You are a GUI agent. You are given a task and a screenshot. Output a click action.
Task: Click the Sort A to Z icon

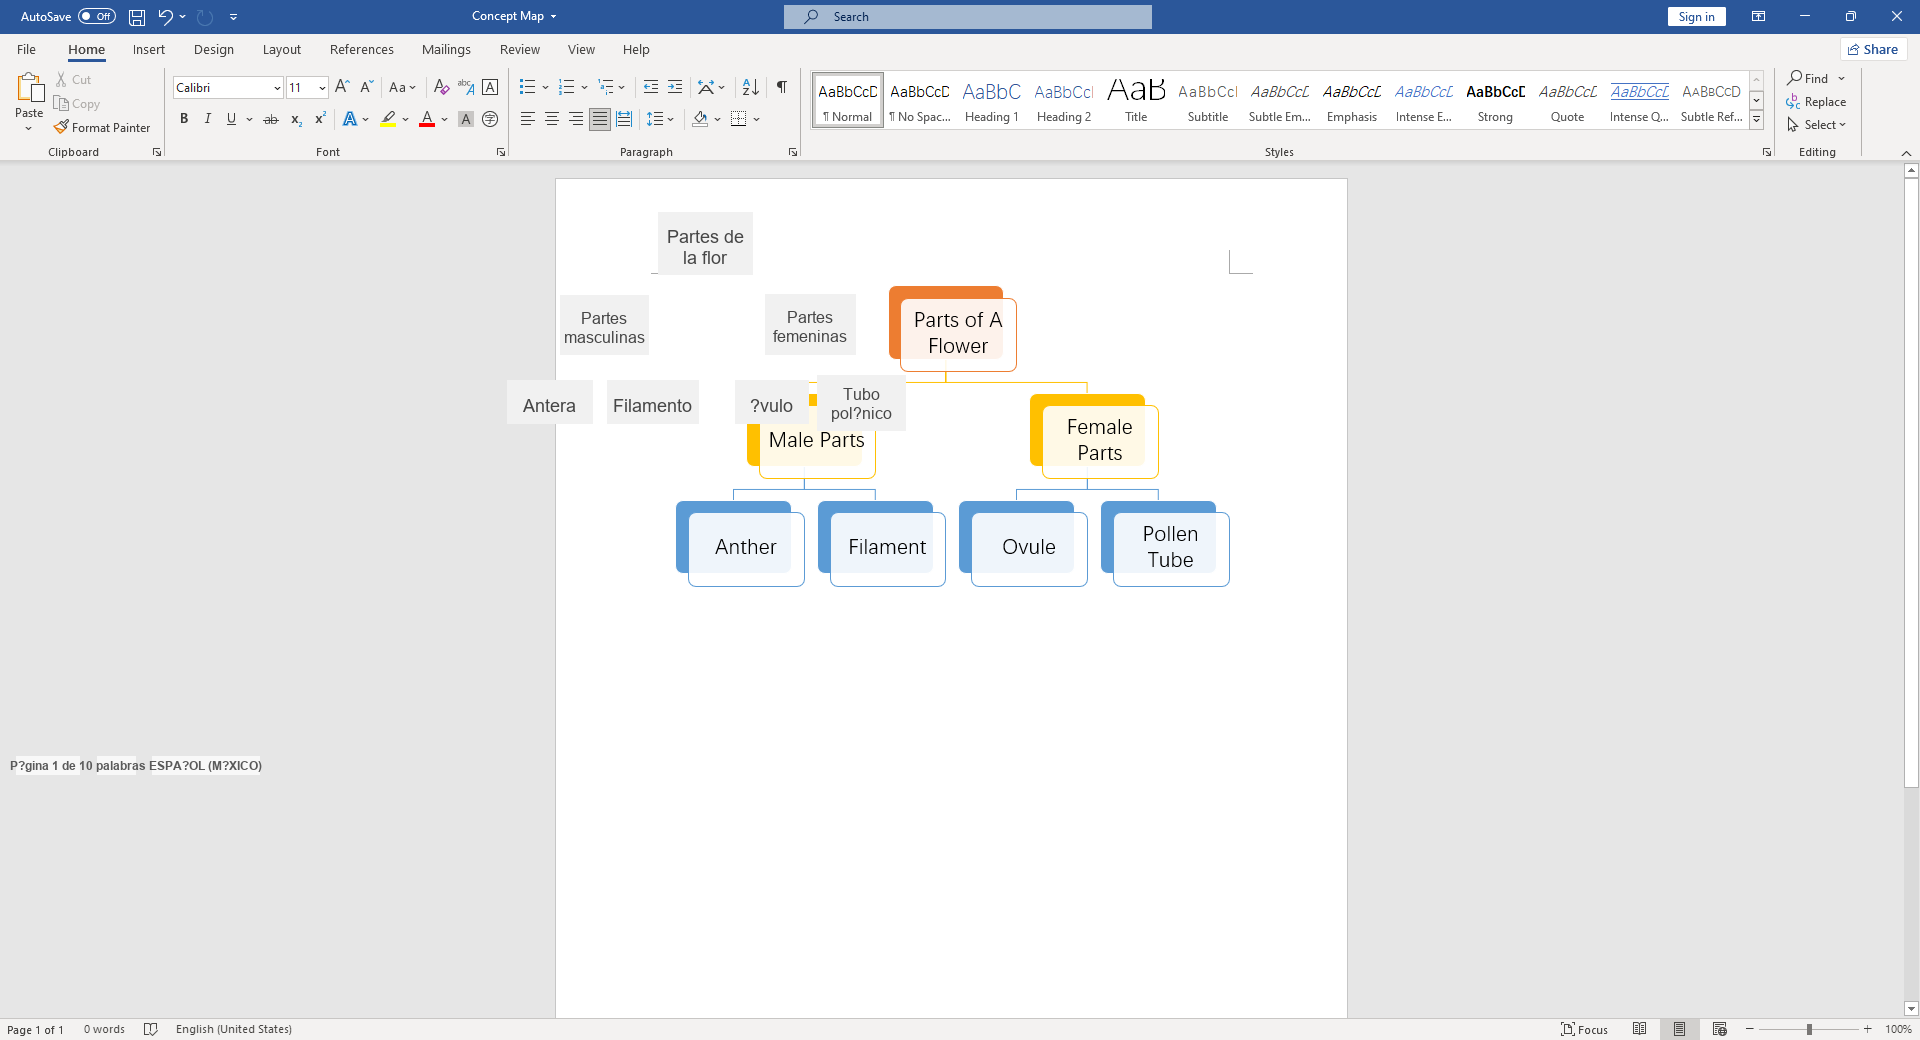tap(751, 88)
